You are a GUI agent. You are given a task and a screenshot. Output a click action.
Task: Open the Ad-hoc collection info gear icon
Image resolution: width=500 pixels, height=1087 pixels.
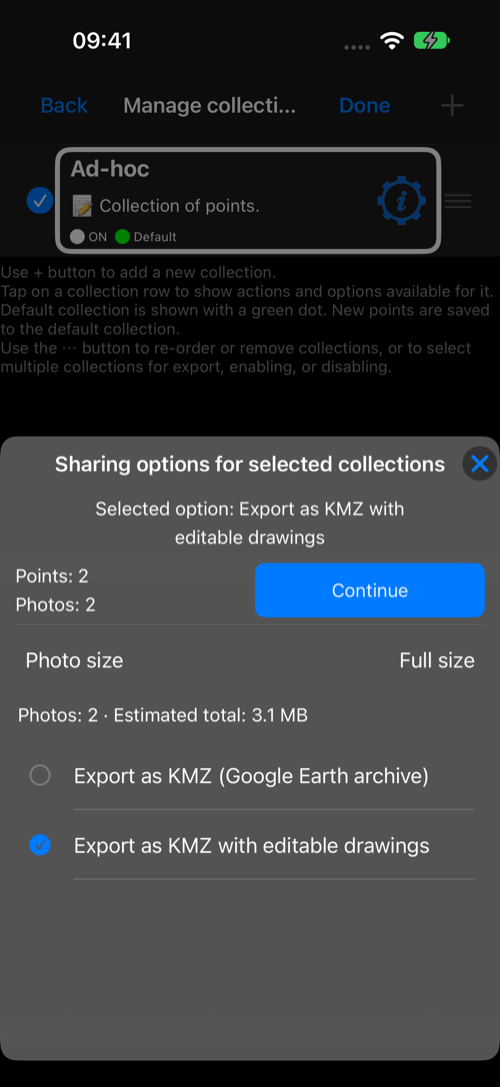(x=402, y=202)
